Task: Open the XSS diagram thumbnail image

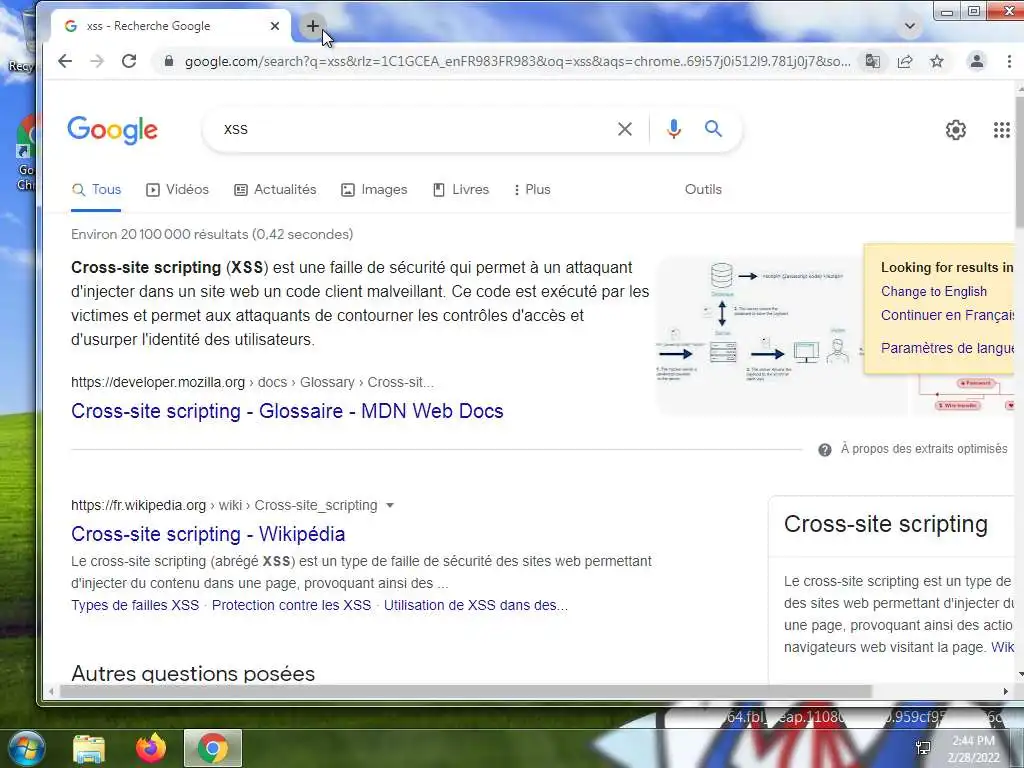Action: tap(760, 334)
